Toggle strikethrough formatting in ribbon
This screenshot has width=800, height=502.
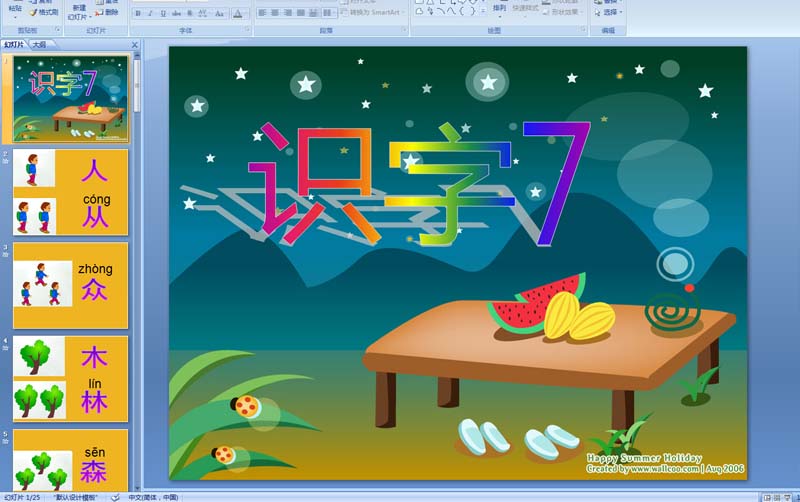click(177, 14)
